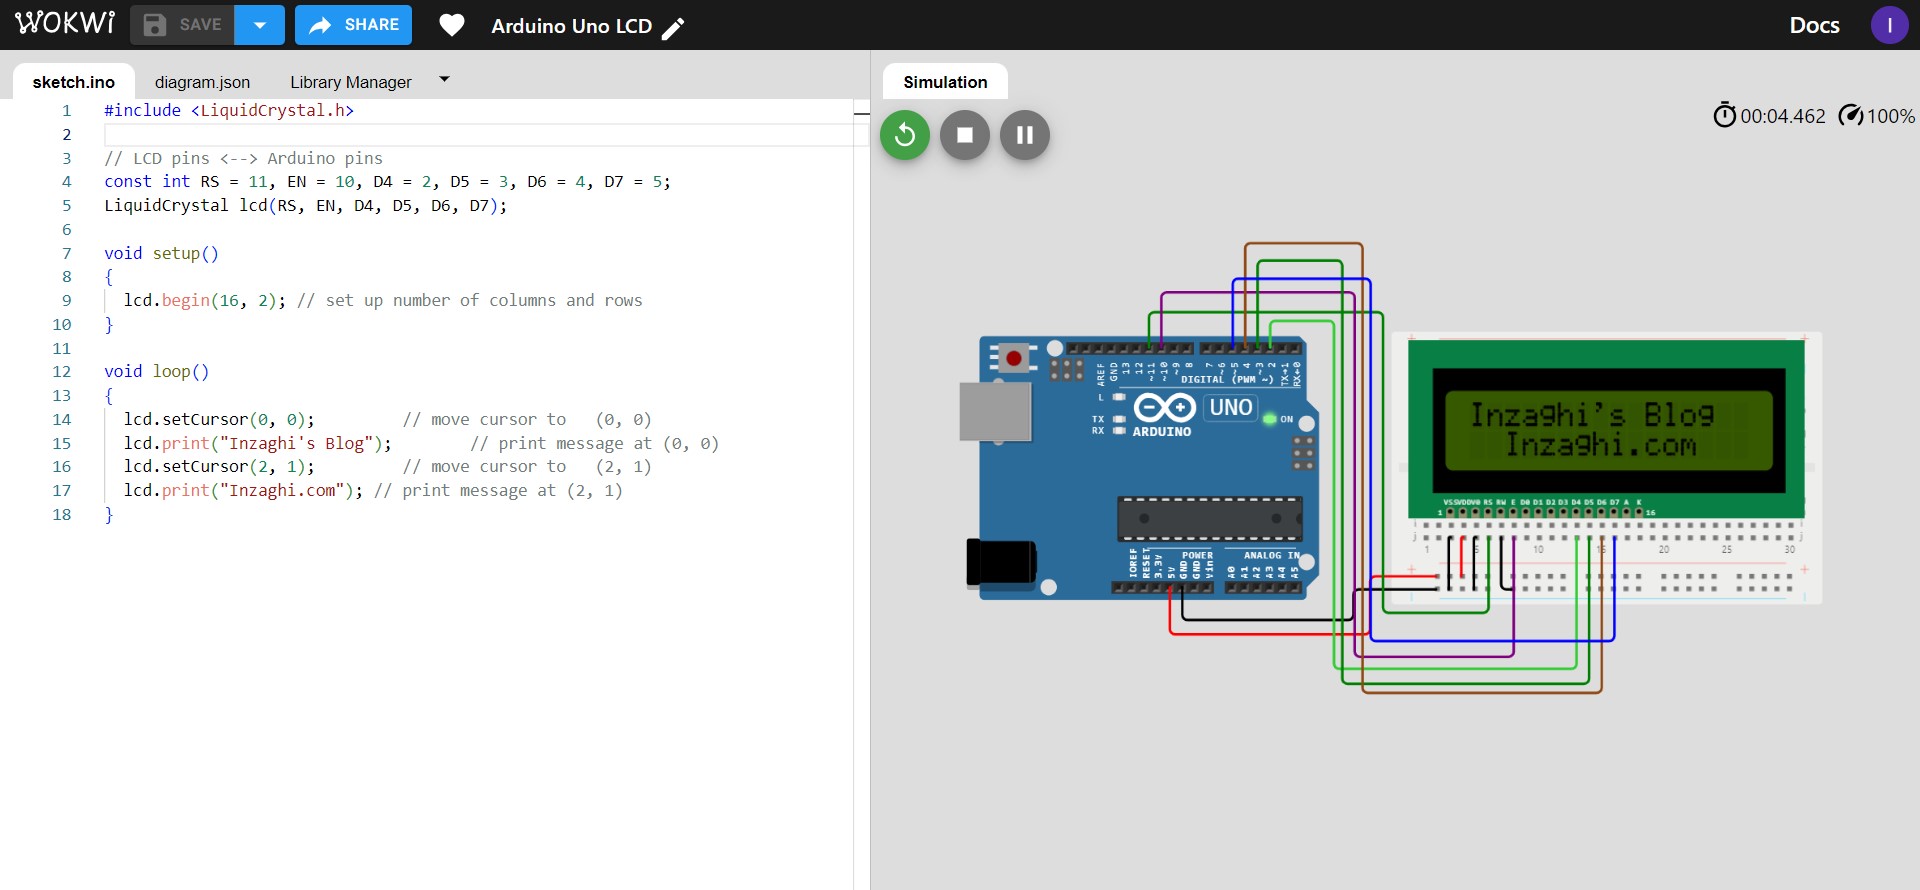Click the simulation speed gauge icon

[x=1851, y=115]
